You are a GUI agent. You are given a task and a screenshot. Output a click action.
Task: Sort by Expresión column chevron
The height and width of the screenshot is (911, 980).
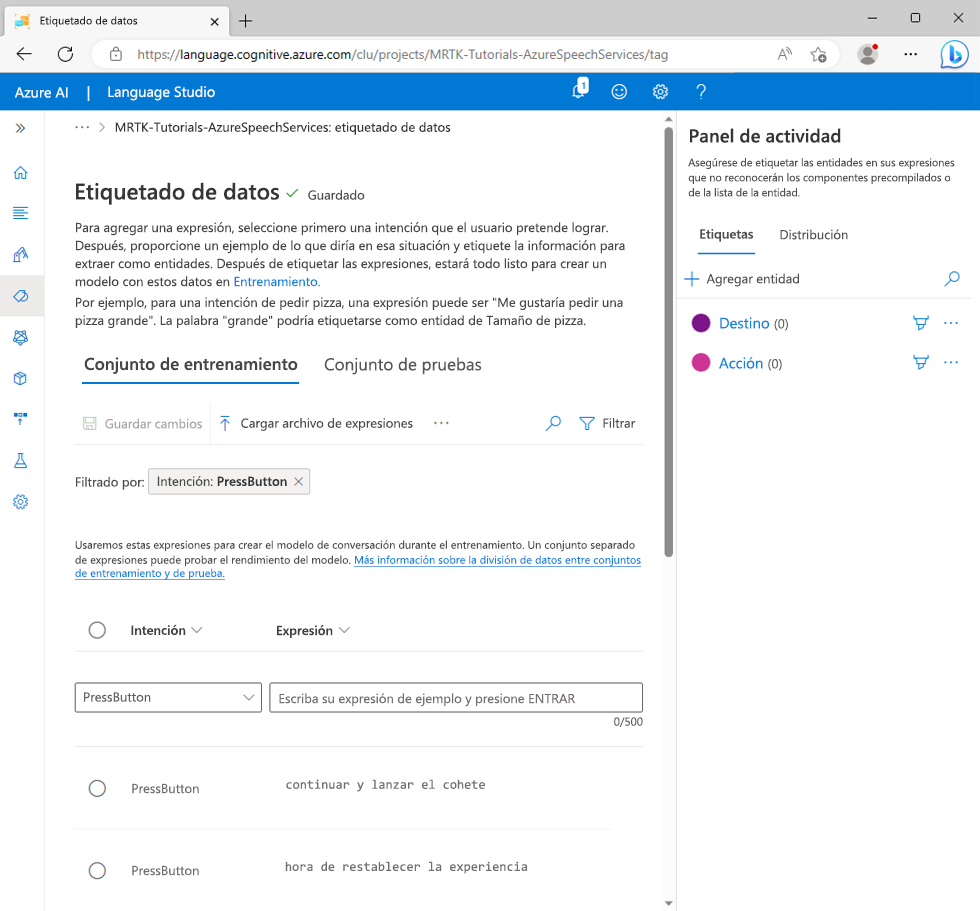click(x=344, y=630)
